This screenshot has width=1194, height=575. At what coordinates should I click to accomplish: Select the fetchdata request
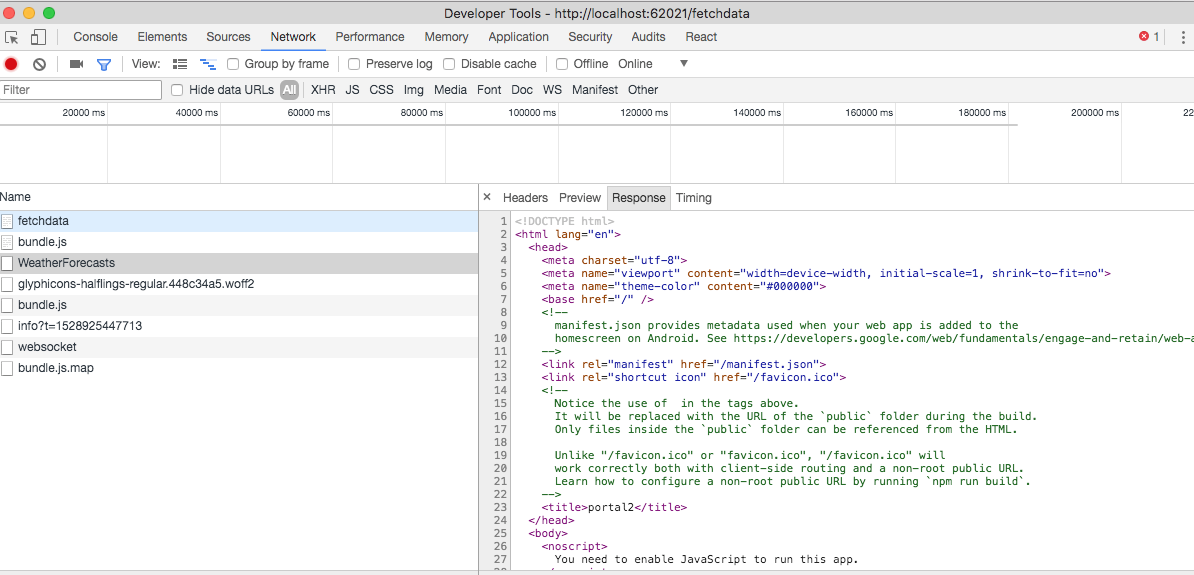click(238, 221)
